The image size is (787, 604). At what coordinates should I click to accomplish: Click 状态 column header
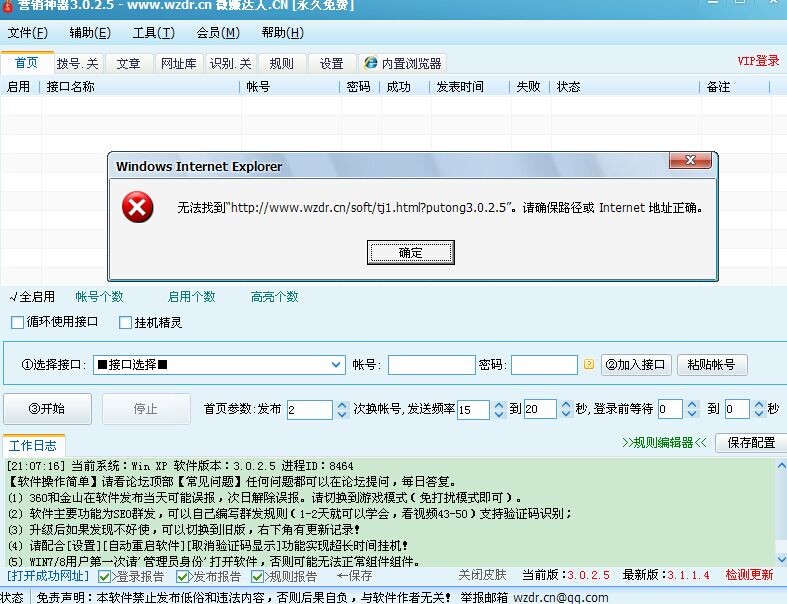click(x=625, y=87)
